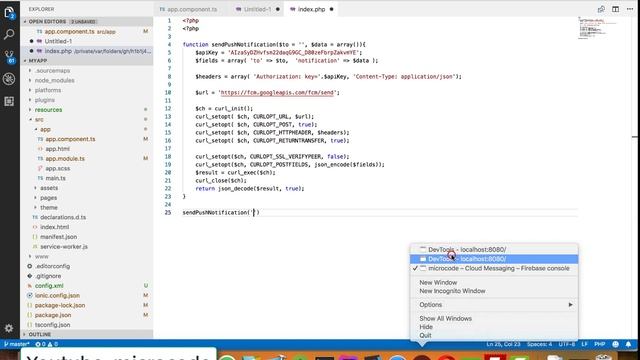Open the editor More Actions ellipsis
The height and width of the screenshot is (360, 640).
click(x=630, y=9)
